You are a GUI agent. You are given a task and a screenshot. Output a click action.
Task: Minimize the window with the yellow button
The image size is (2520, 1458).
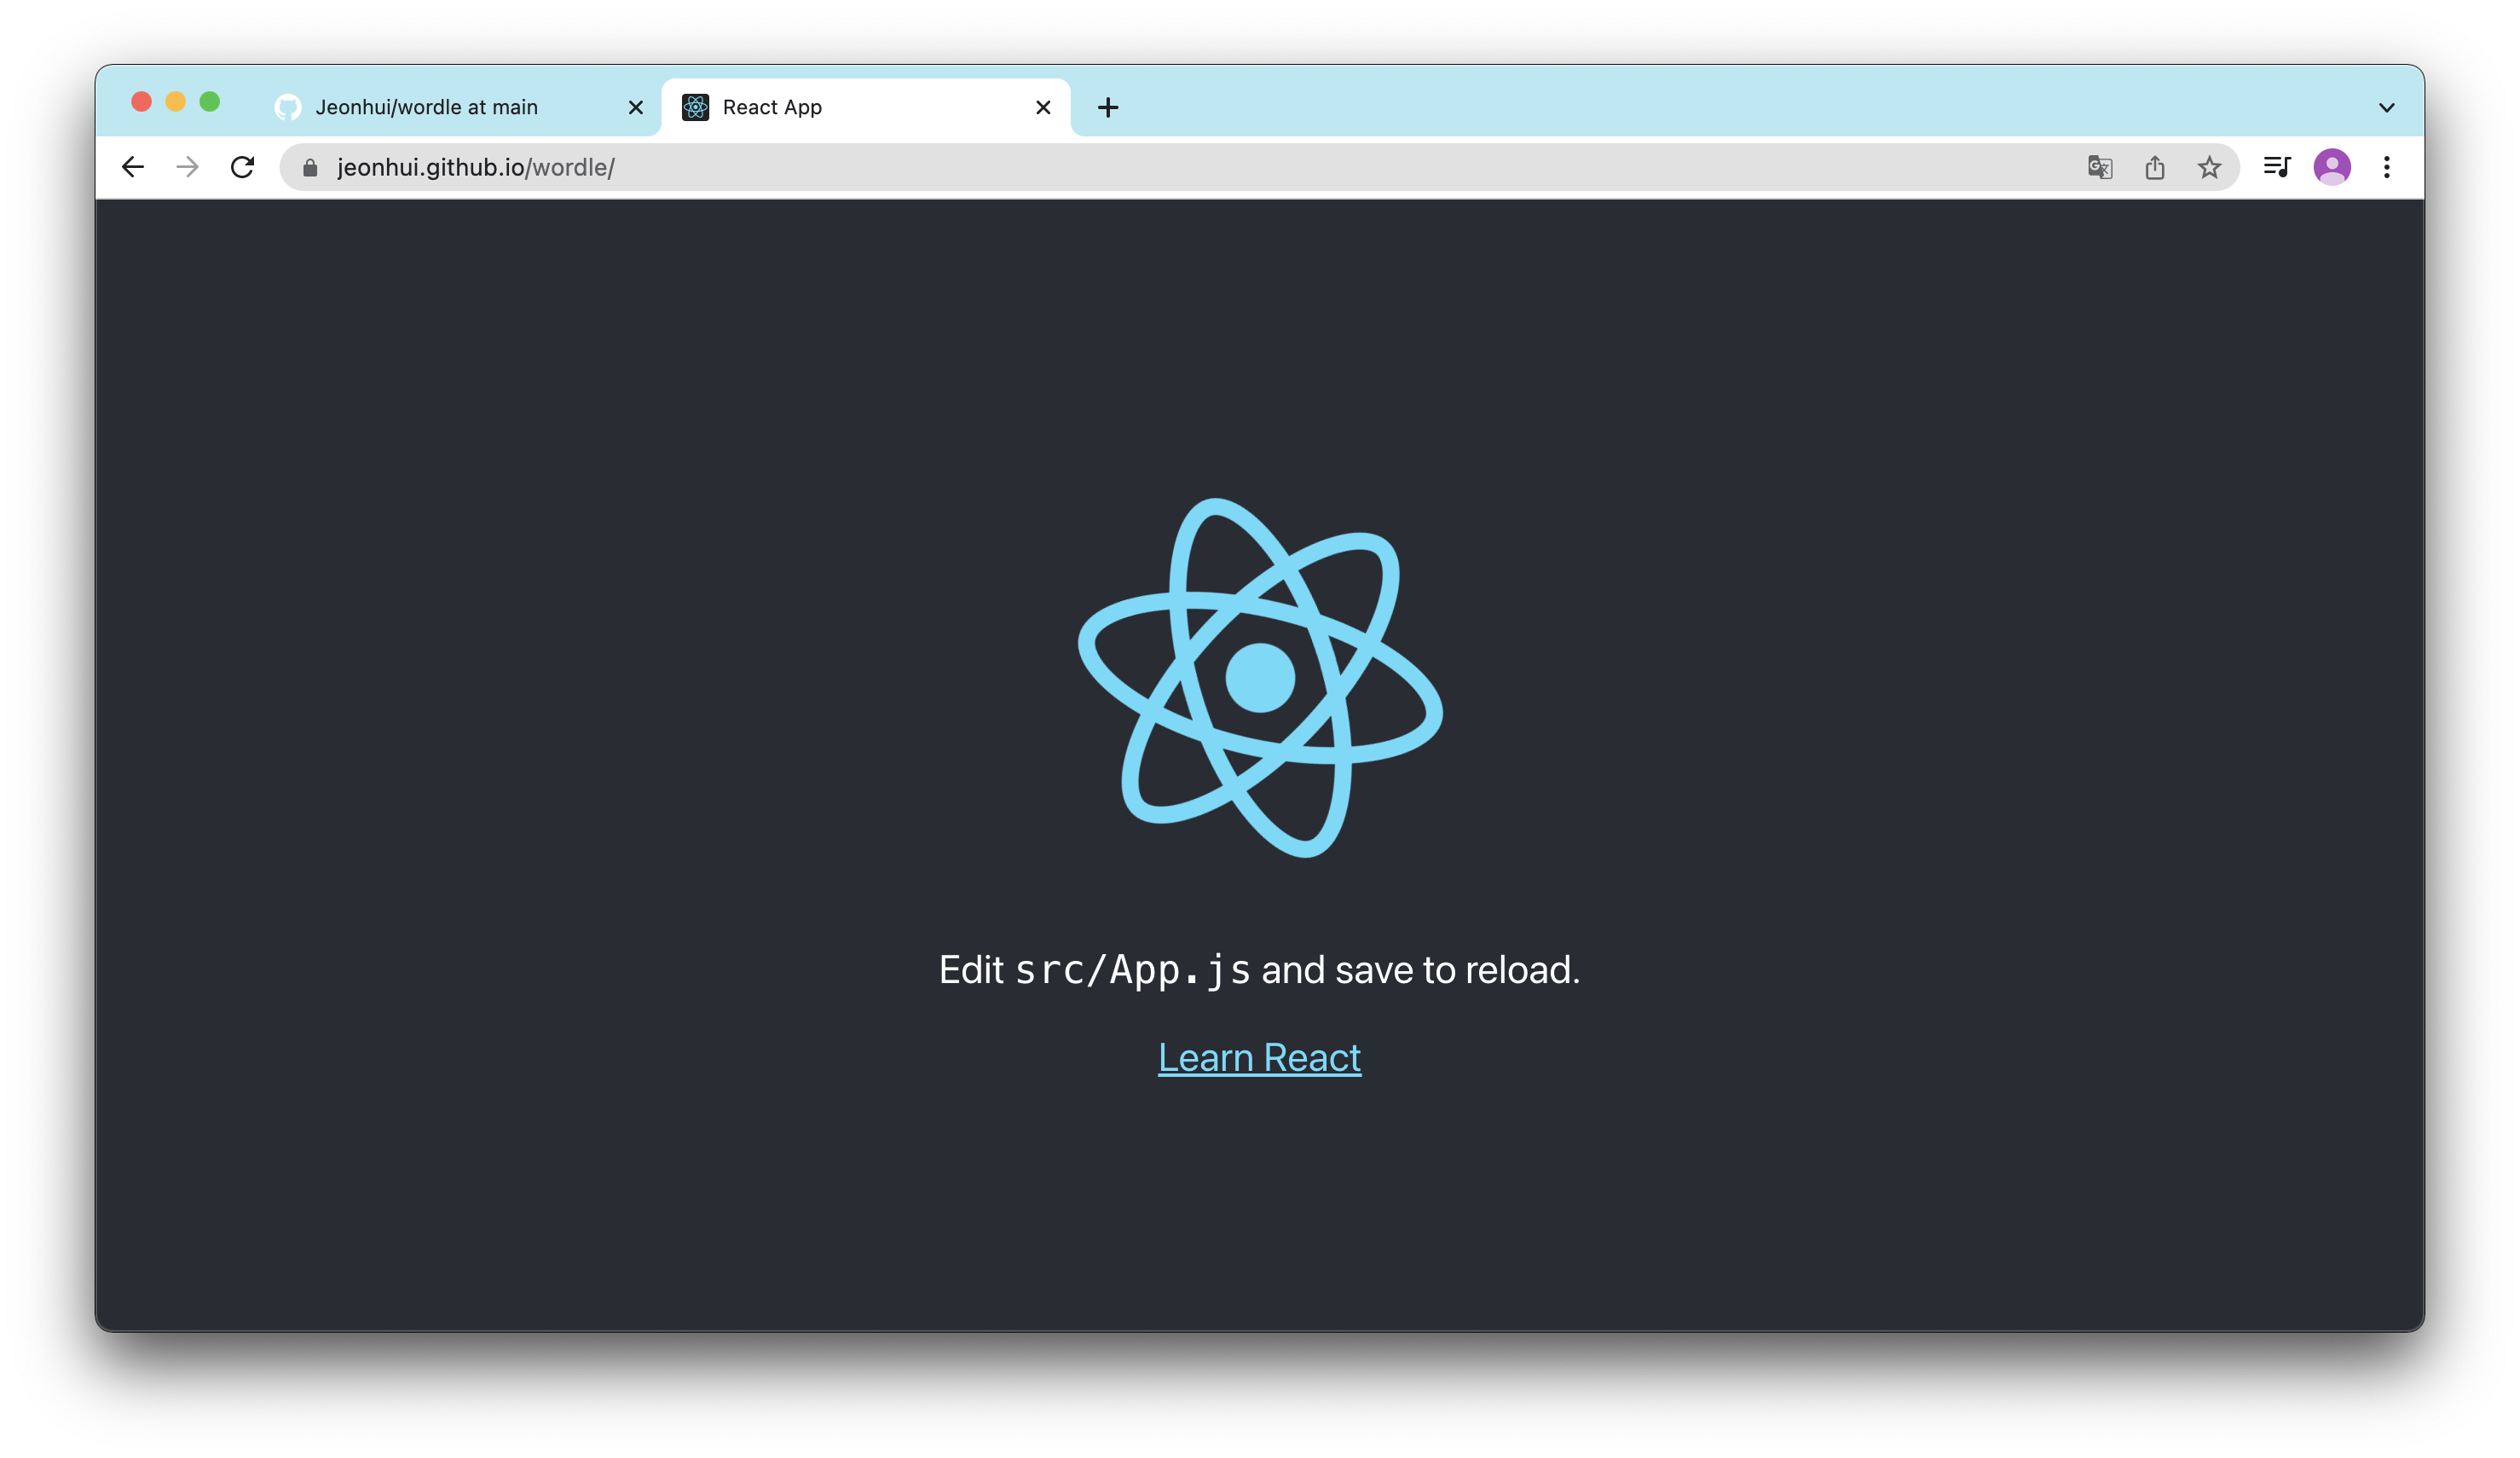tap(175, 102)
